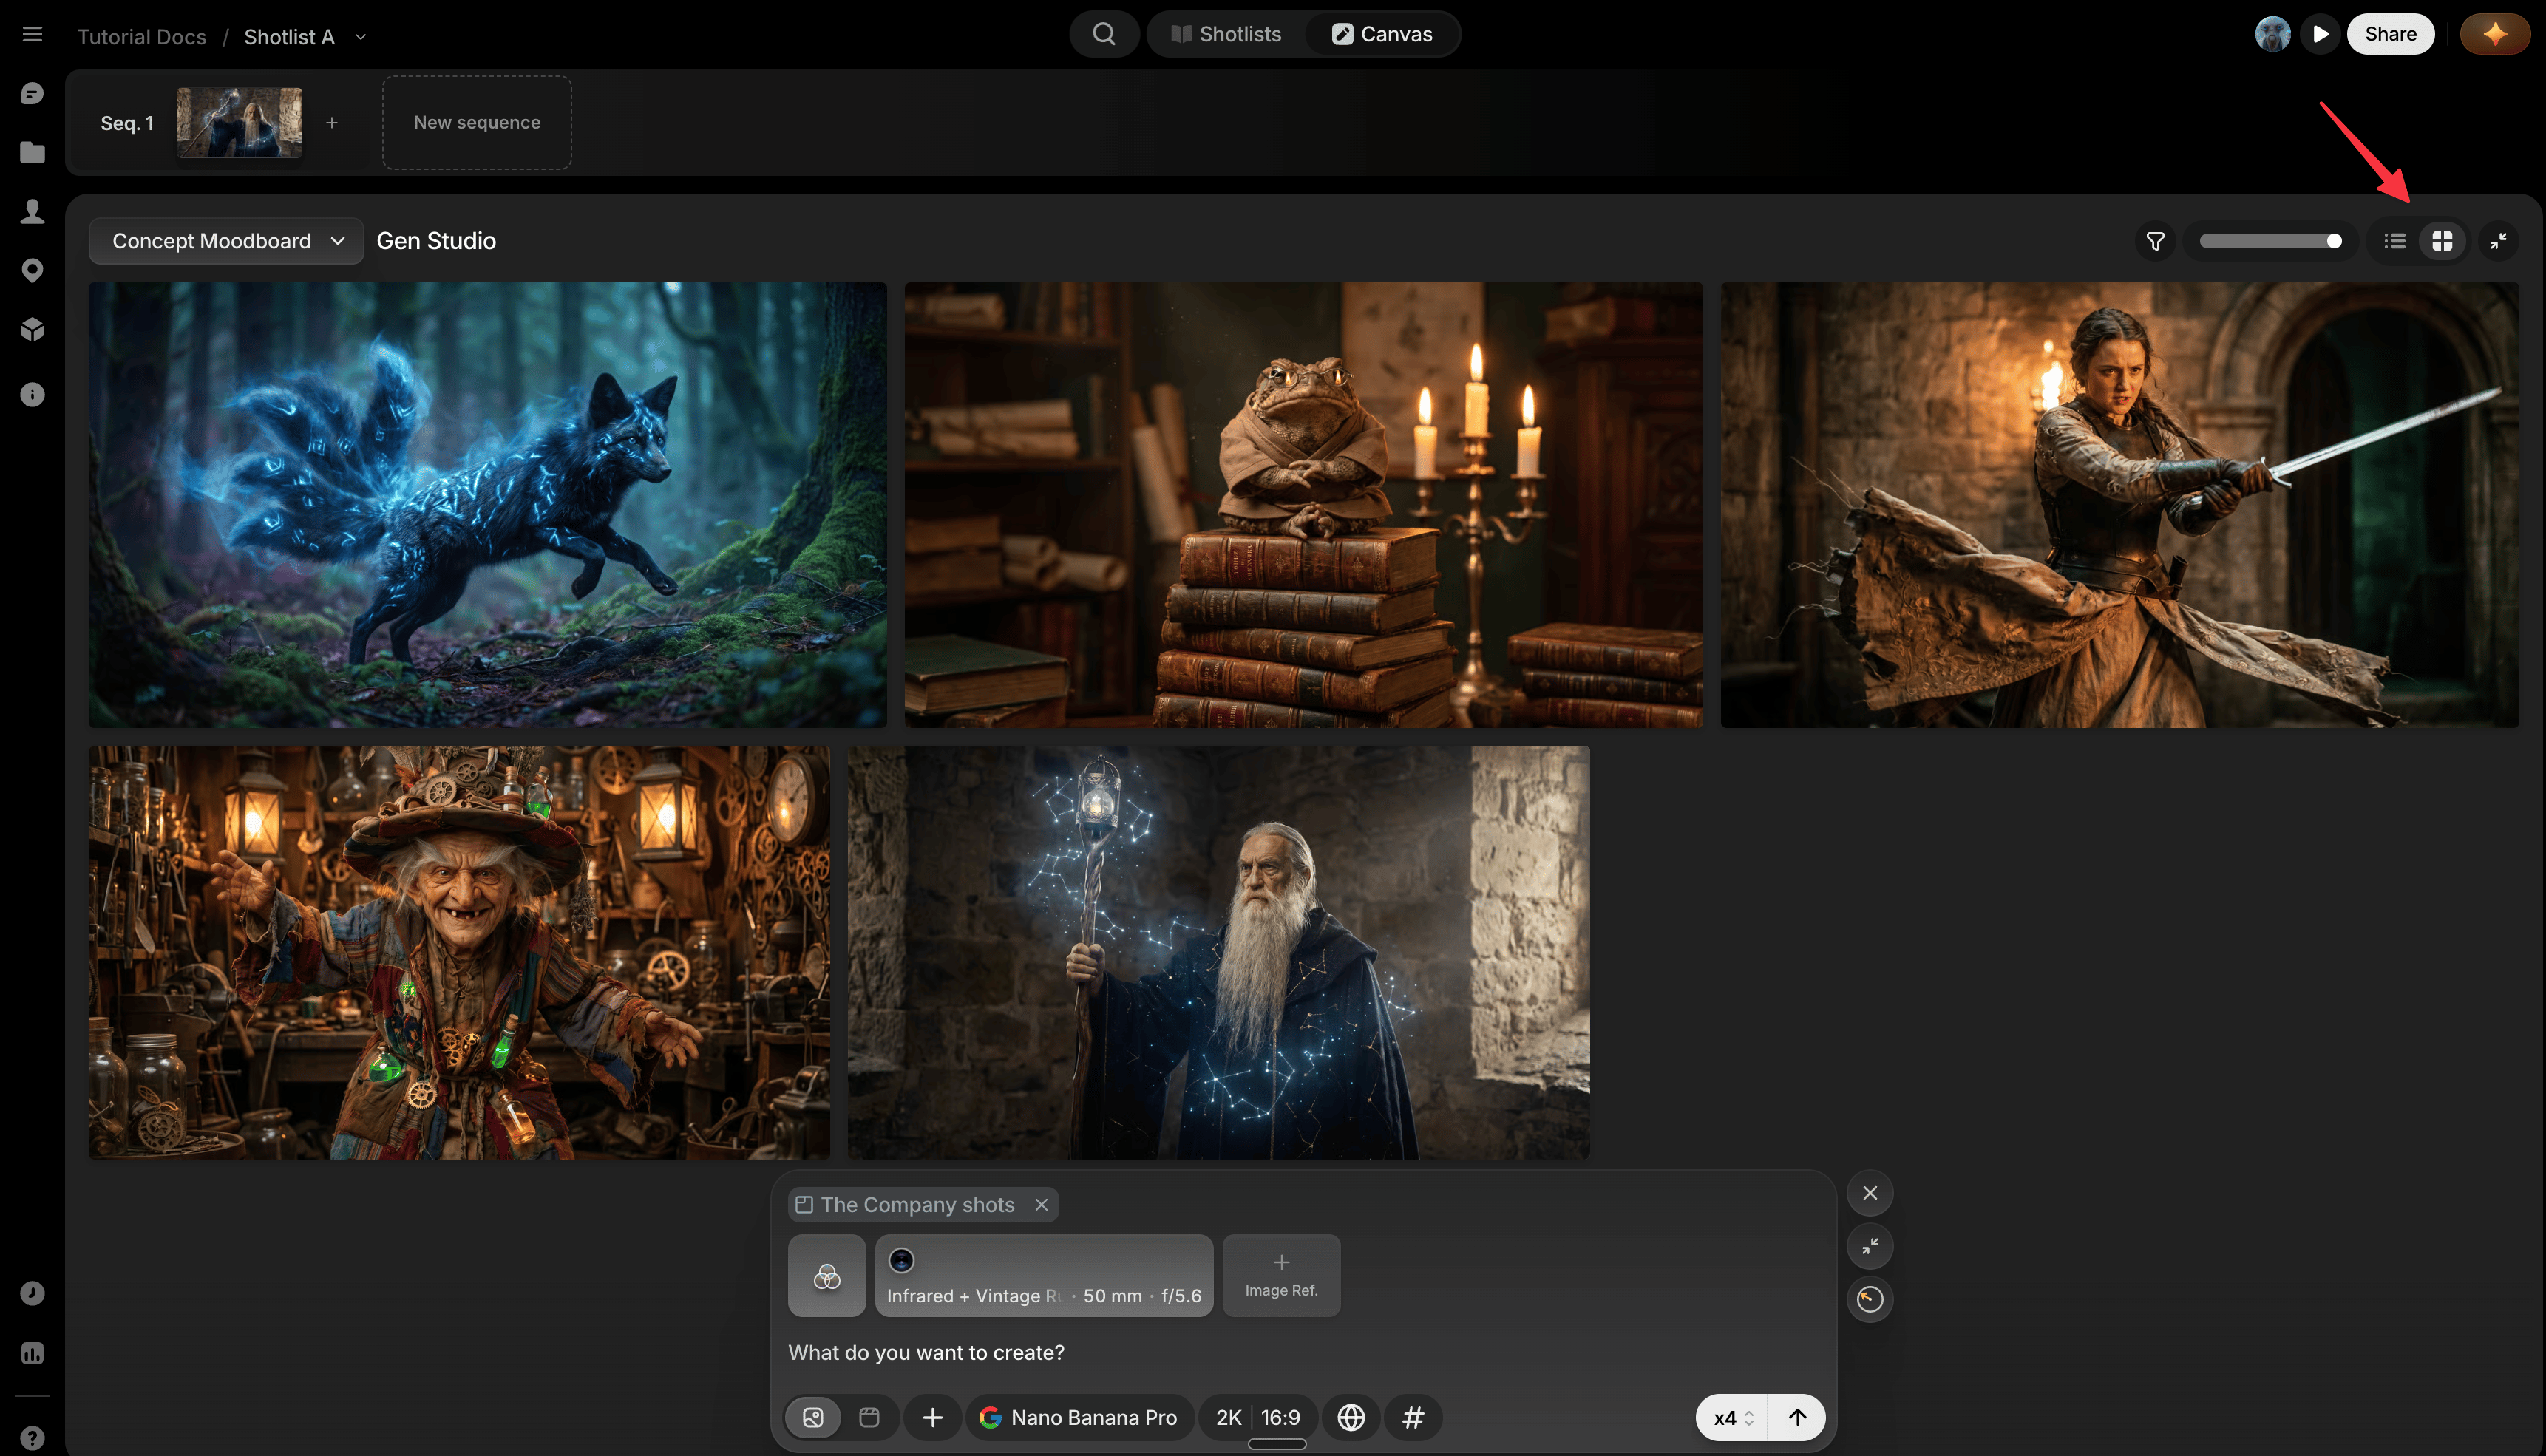Close the prompt panel with X
Viewport: 2546px width, 1456px height.
[1870, 1193]
